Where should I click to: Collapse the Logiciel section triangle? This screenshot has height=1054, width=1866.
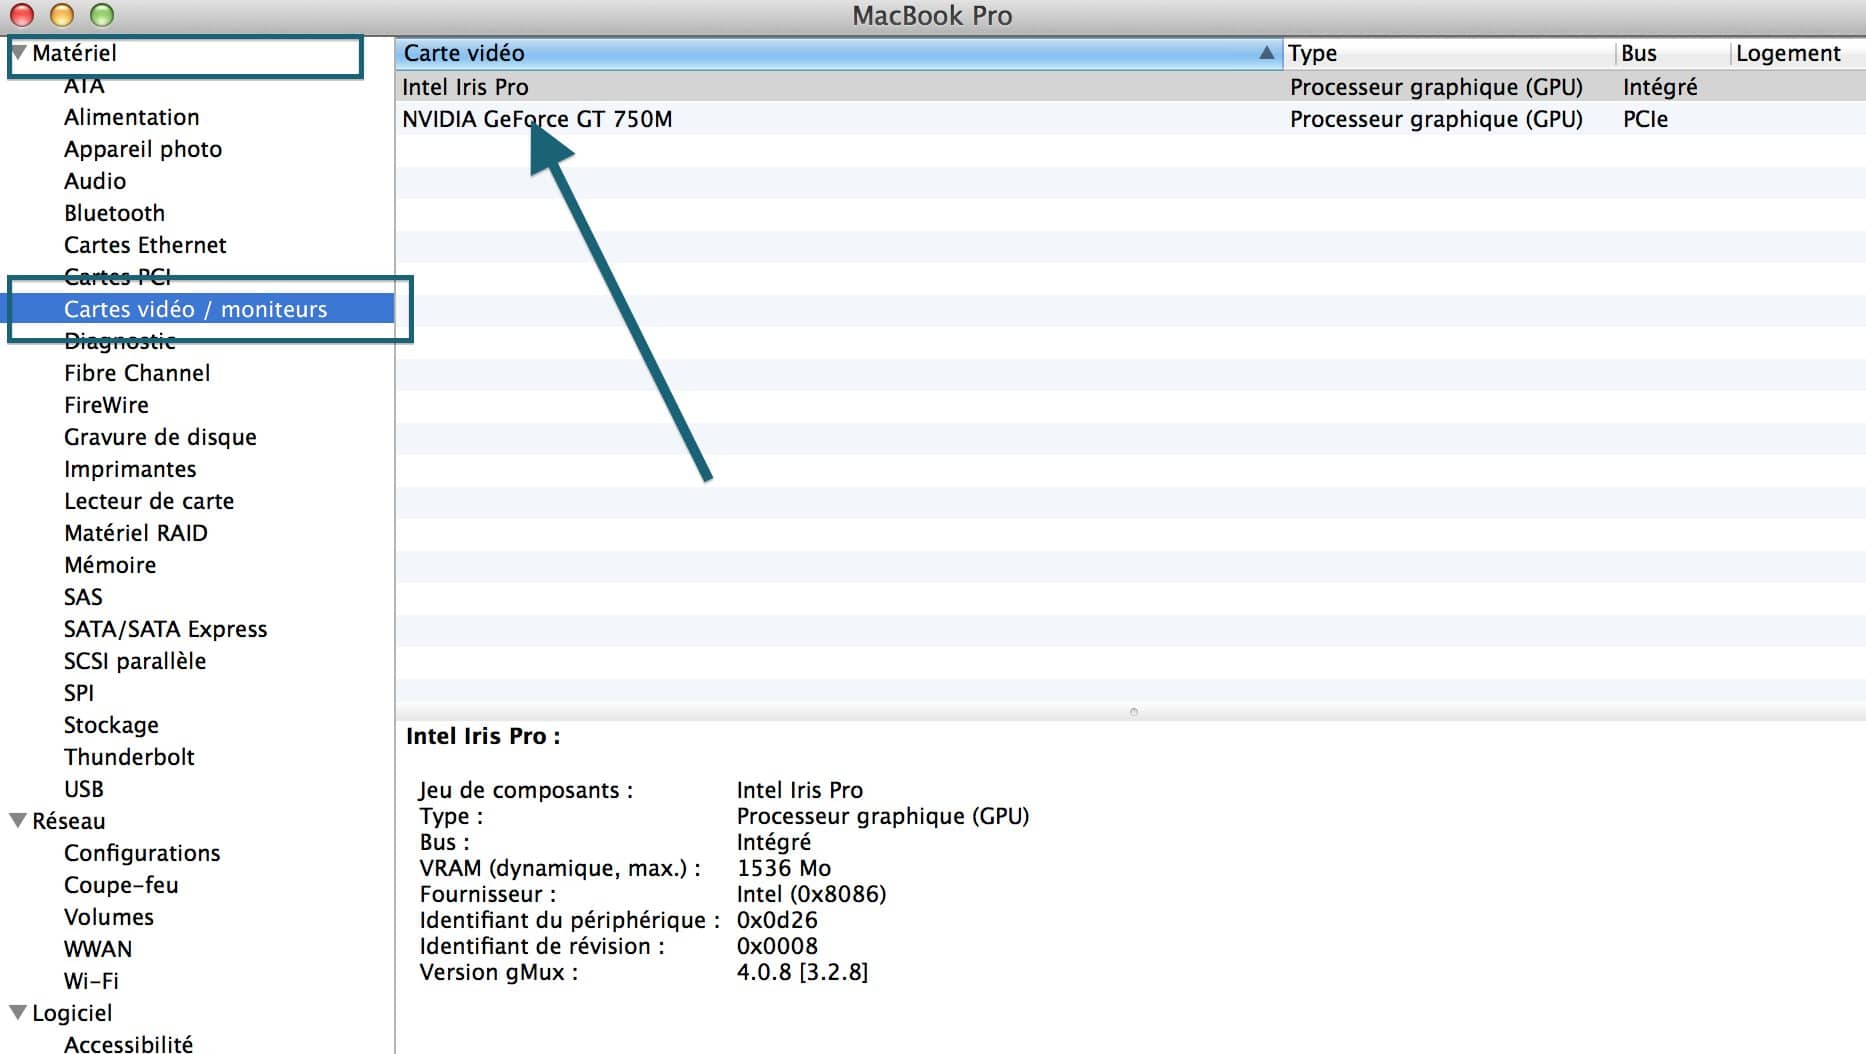(18, 1013)
